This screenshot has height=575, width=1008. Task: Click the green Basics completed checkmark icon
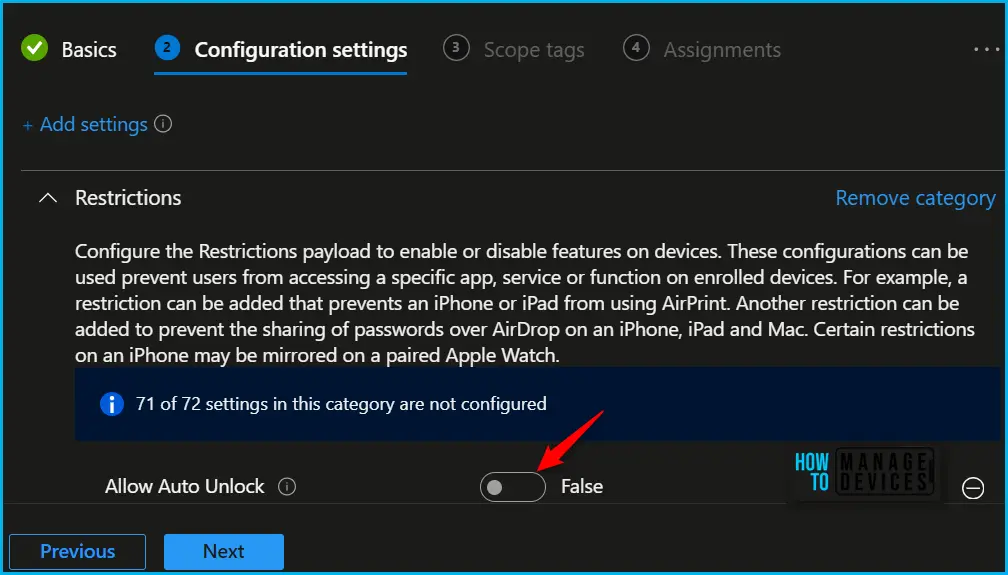click(x=35, y=48)
